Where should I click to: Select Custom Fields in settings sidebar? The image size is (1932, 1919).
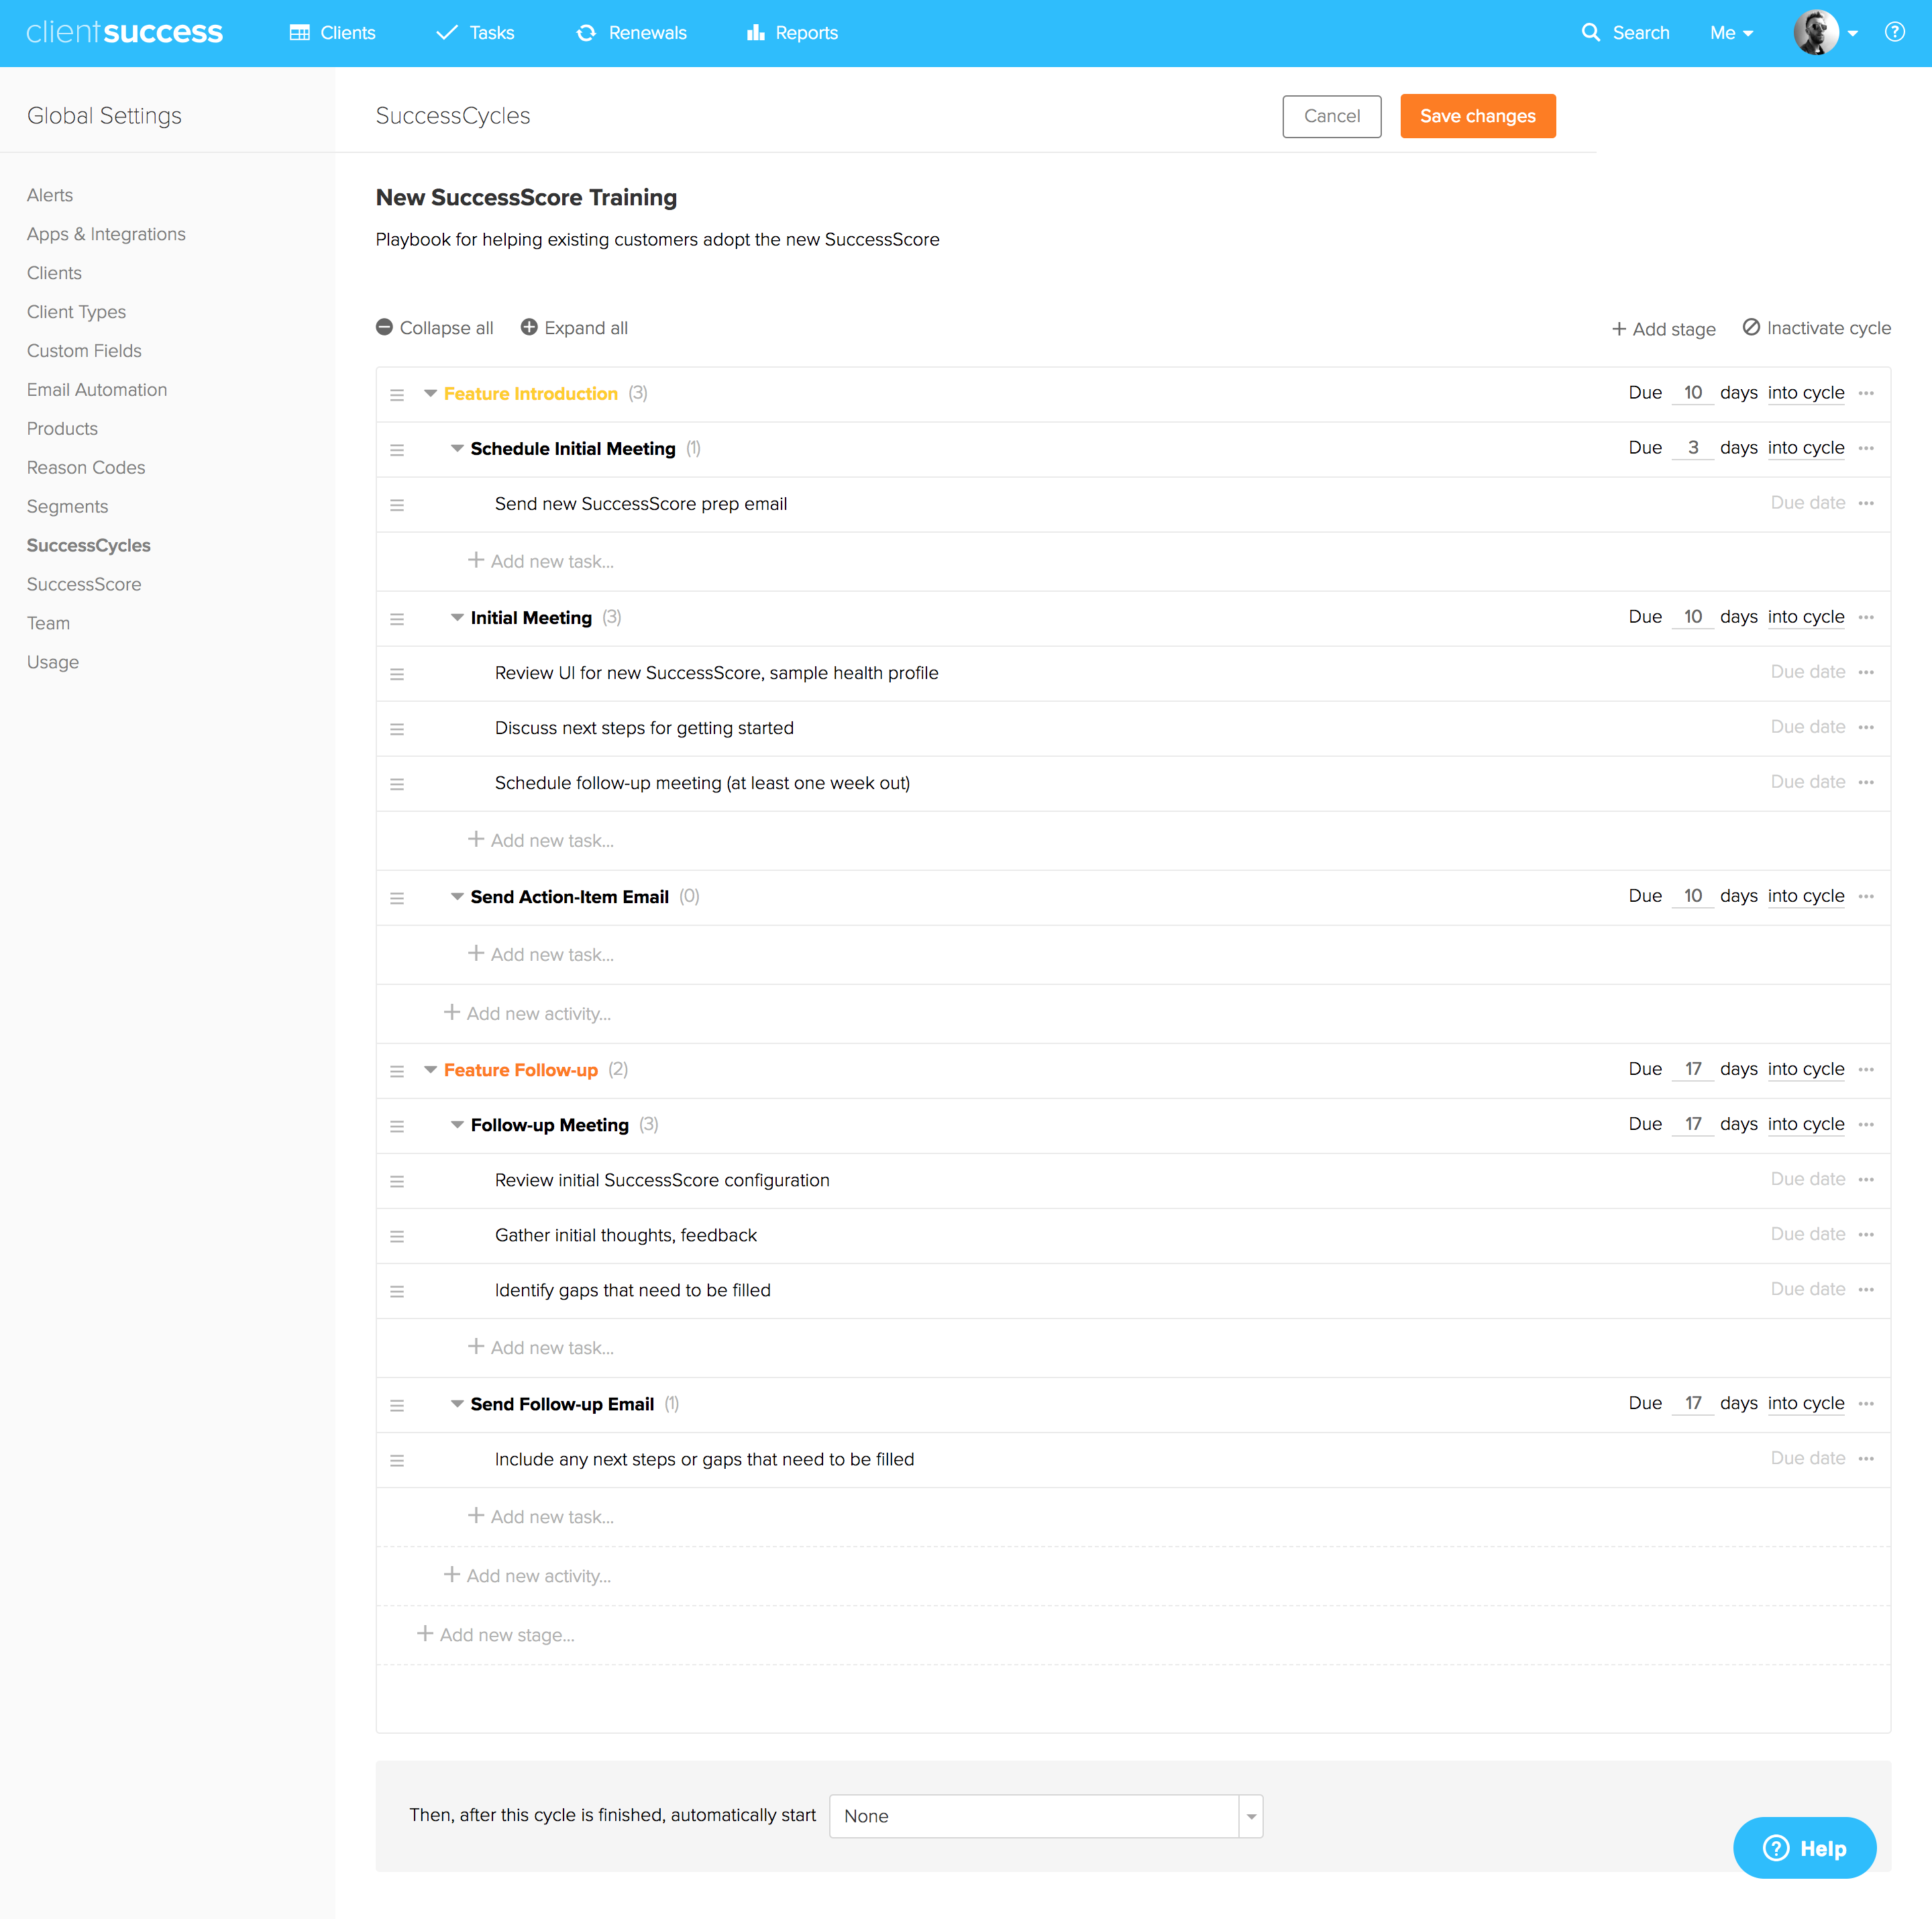click(x=84, y=350)
